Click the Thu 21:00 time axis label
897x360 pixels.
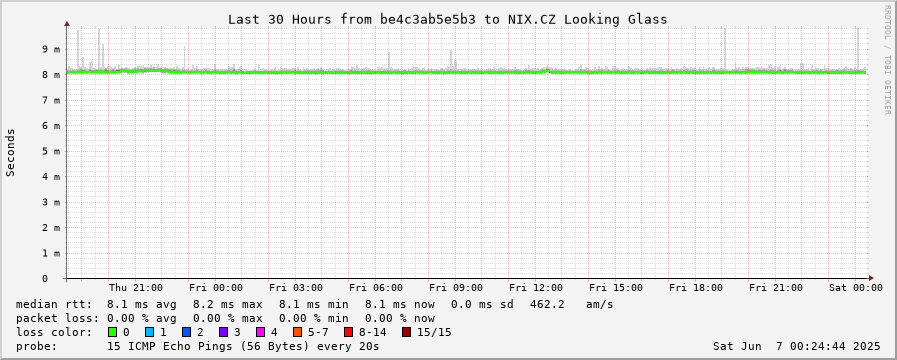point(136,288)
